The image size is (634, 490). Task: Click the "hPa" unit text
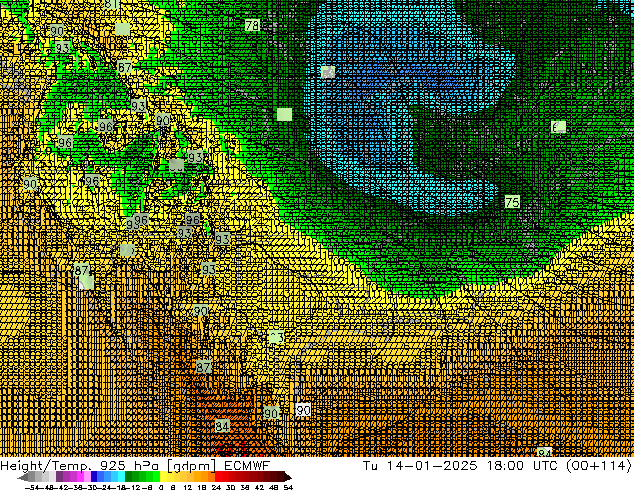[x=146, y=466]
